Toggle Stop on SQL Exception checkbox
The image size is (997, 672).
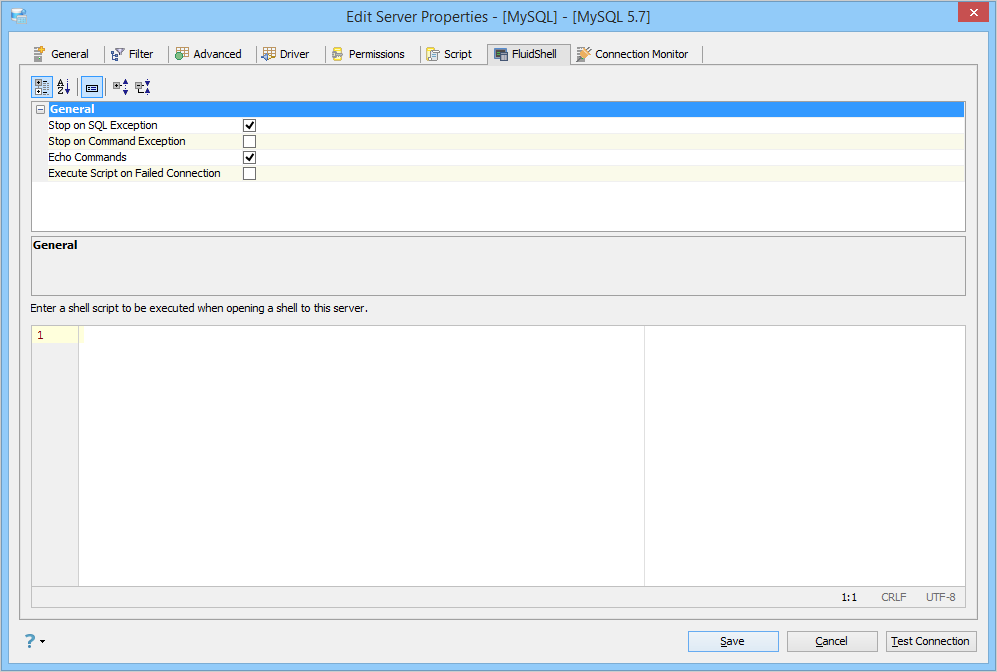pyautogui.click(x=249, y=125)
